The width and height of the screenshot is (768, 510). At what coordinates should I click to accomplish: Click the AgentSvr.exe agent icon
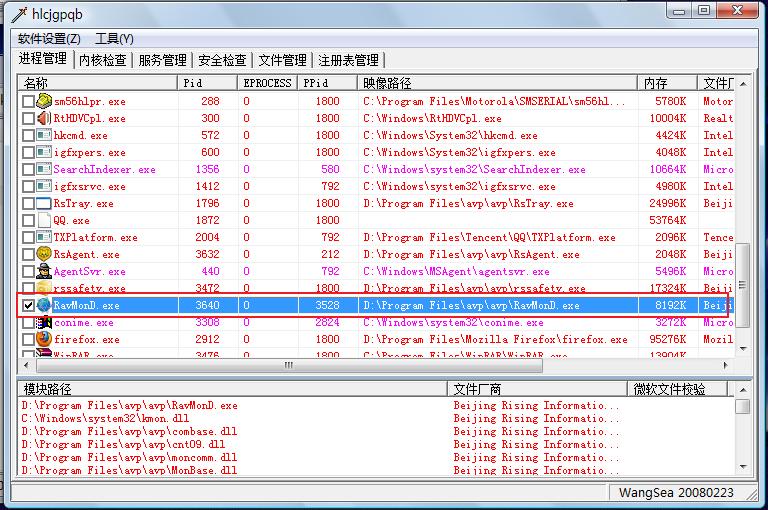(44, 271)
